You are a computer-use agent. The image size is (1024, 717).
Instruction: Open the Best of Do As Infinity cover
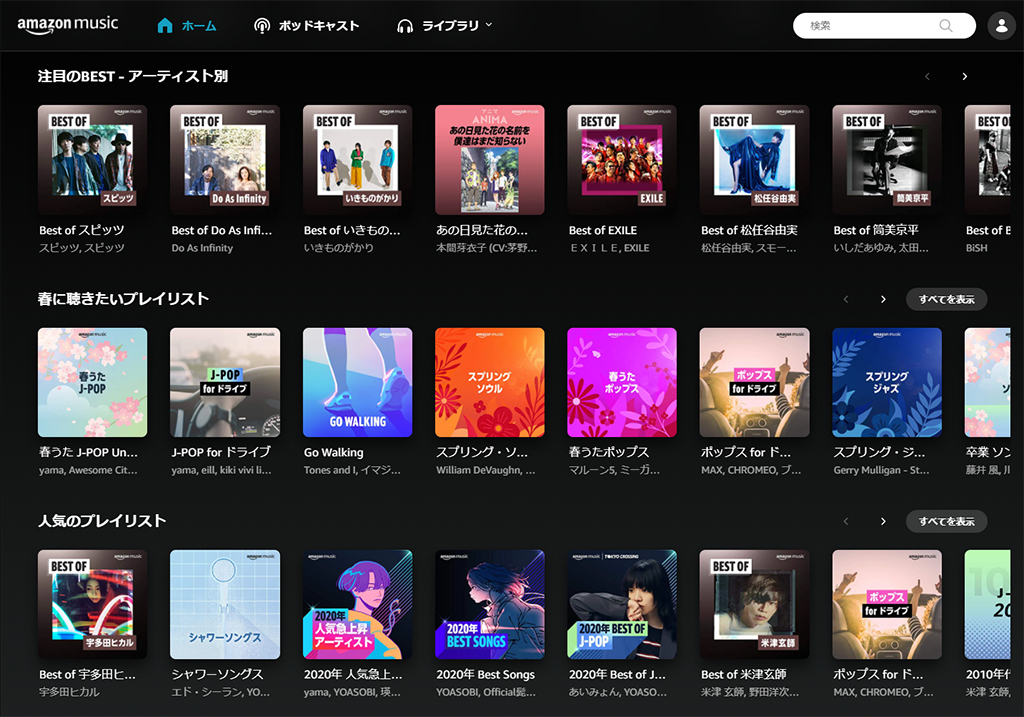[225, 160]
